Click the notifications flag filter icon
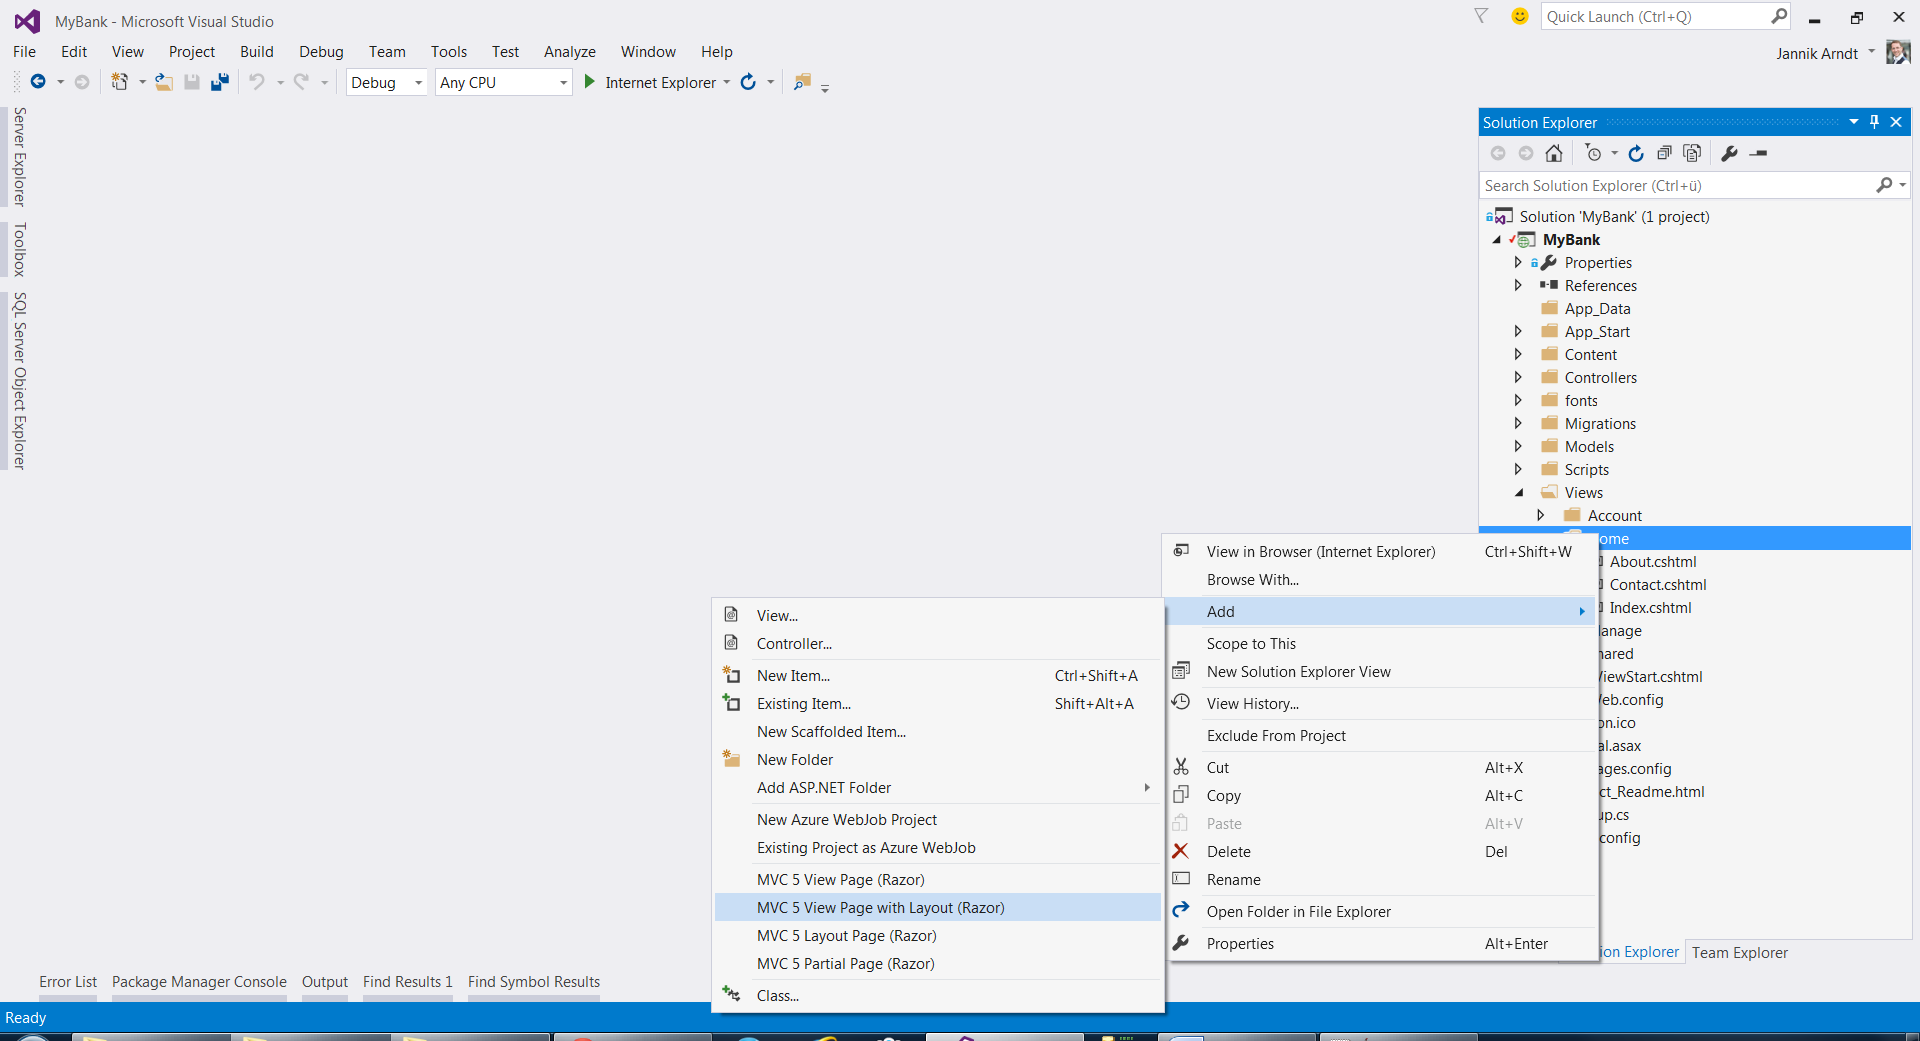1920x1041 pixels. pyautogui.click(x=1481, y=16)
